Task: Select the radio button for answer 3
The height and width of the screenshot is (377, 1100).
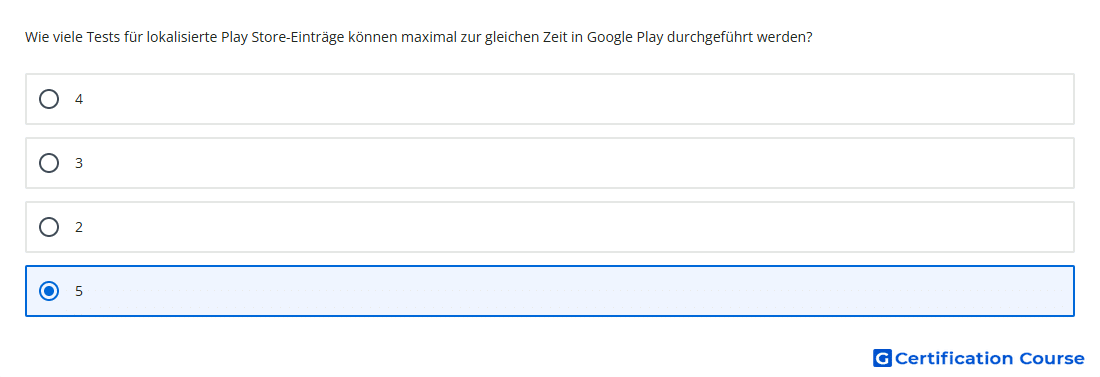Action: pyautogui.click(x=49, y=163)
